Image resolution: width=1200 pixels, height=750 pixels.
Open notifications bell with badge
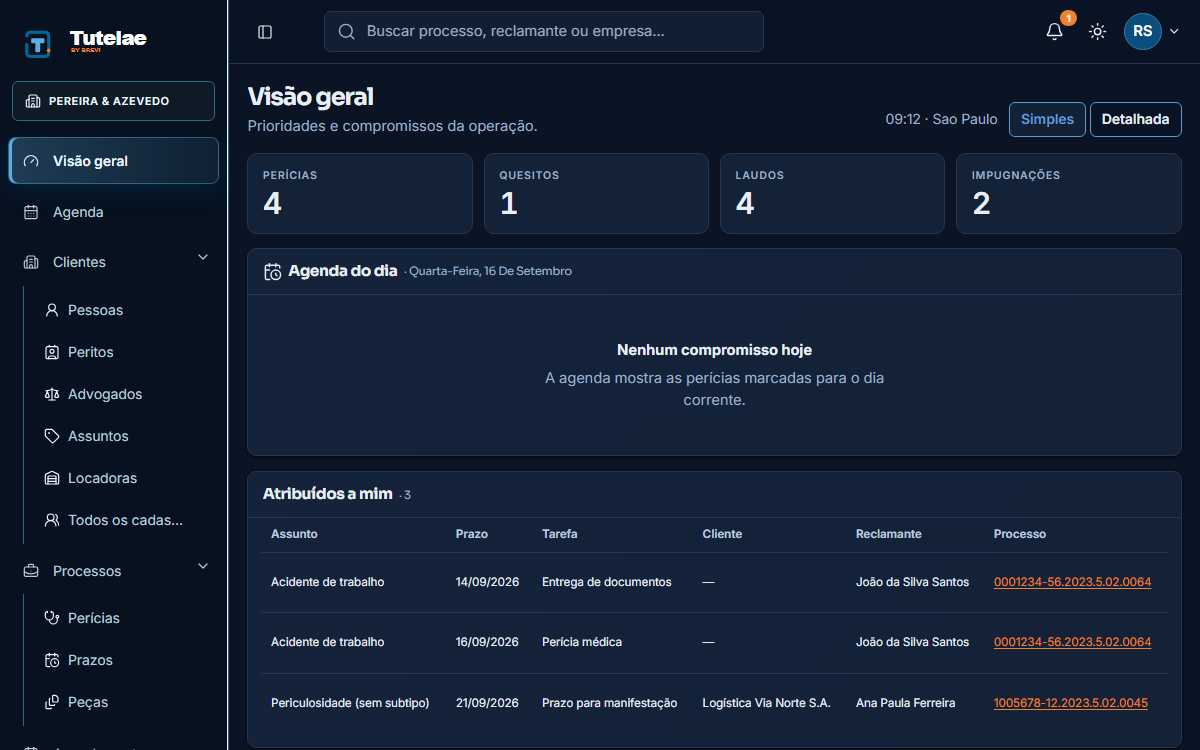pyautogui.click(x=1055, y=31)
